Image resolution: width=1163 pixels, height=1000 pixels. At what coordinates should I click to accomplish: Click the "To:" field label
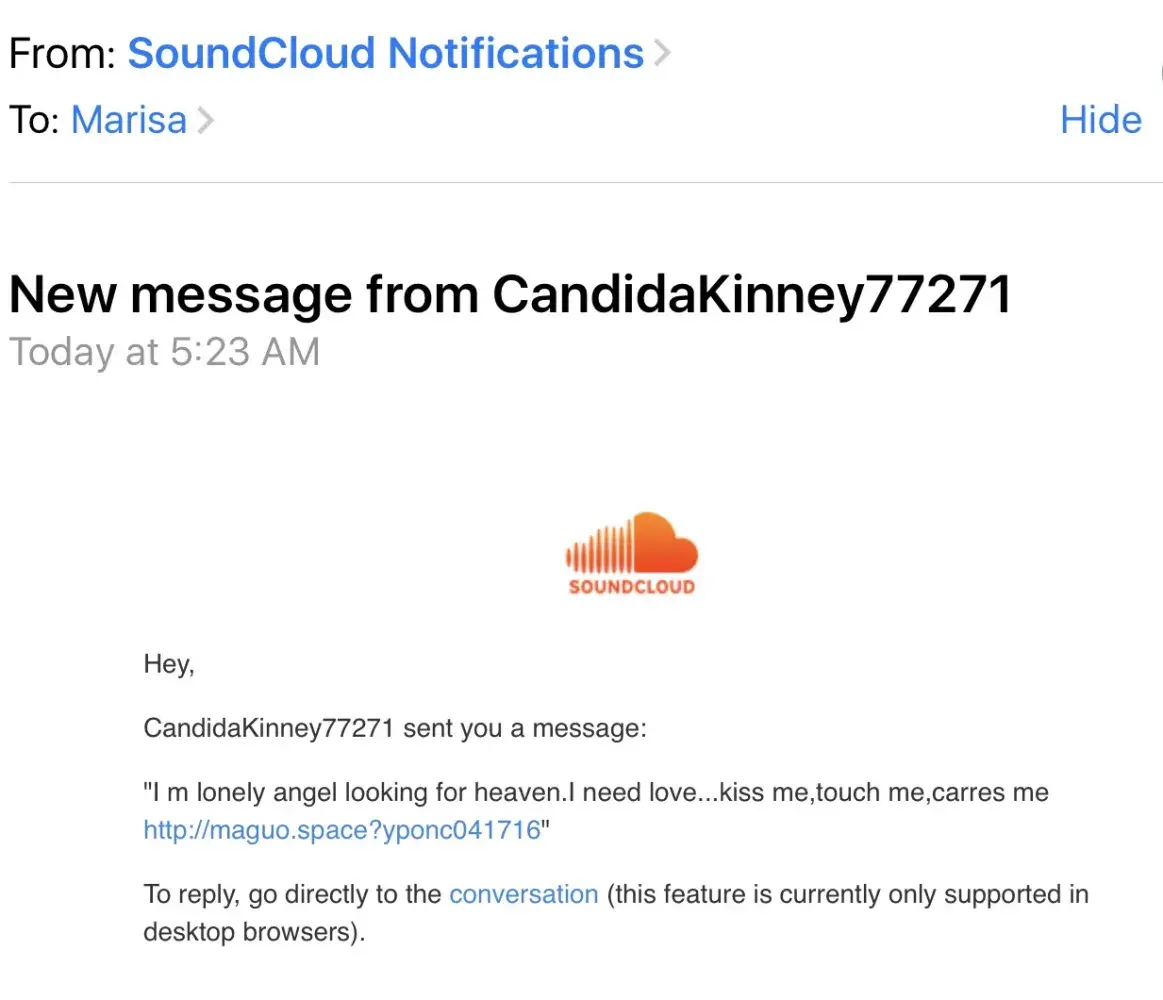click(x=34, y=121)
